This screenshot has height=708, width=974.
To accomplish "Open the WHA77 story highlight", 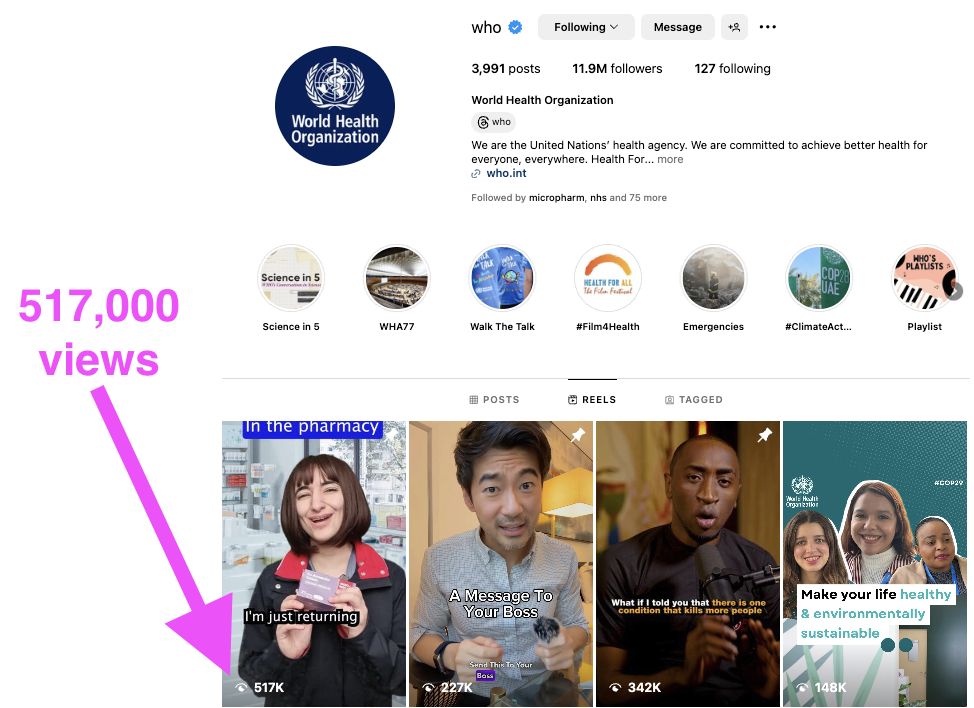I will point(396,277).
